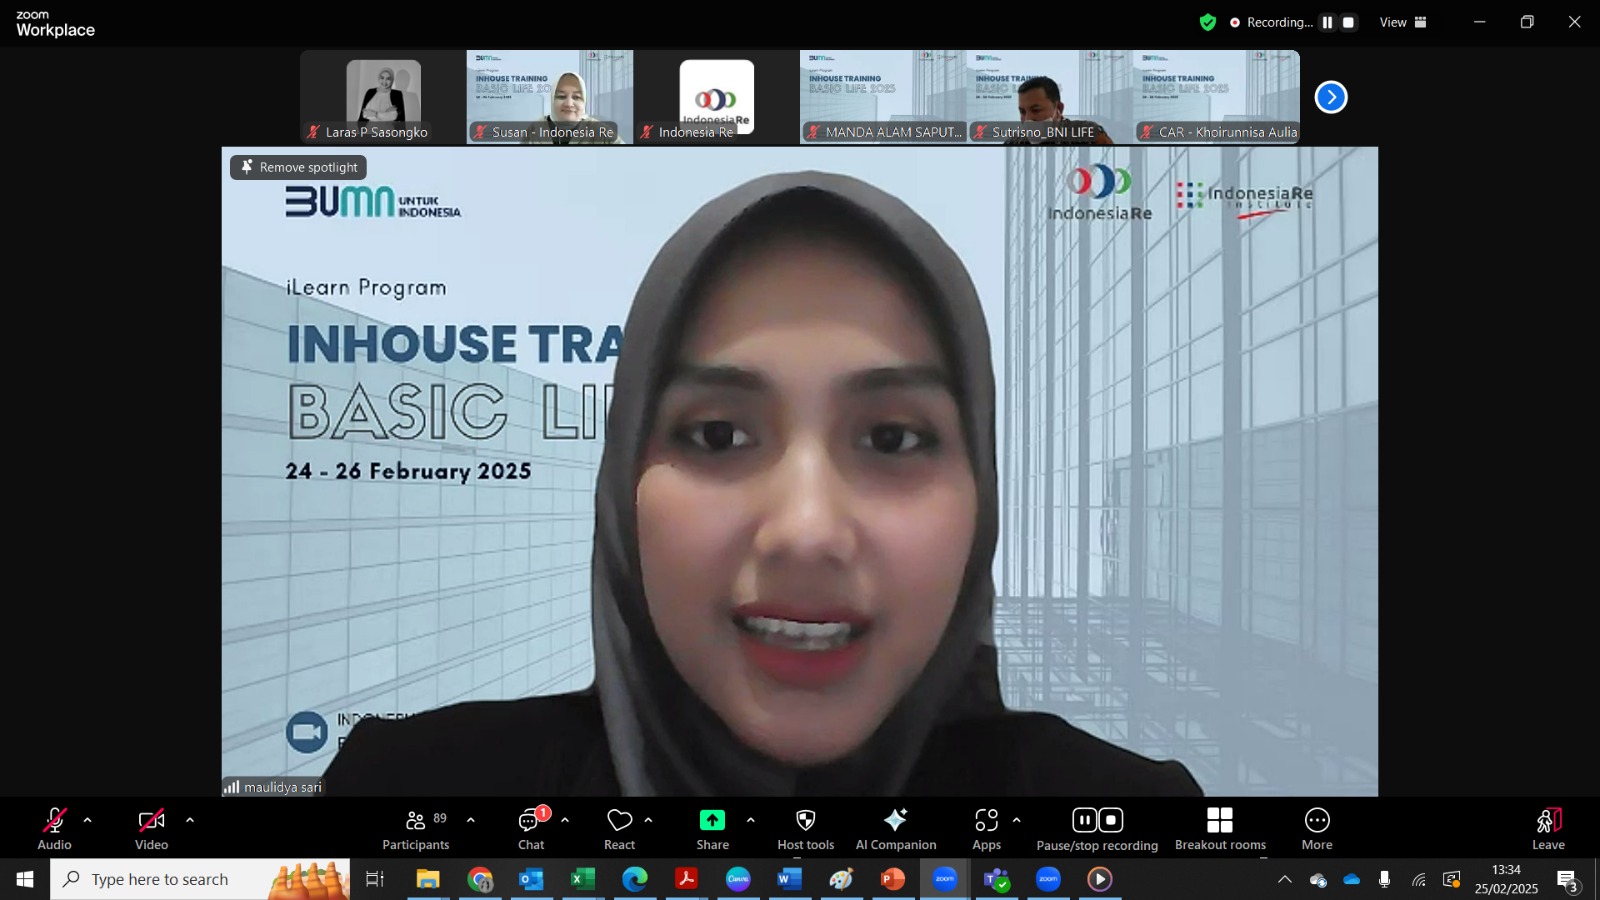The width and height of the screenshot is (1600, 900).
Task: Stop recording from bottom toolbar
Action: [x=1111, y=820]
